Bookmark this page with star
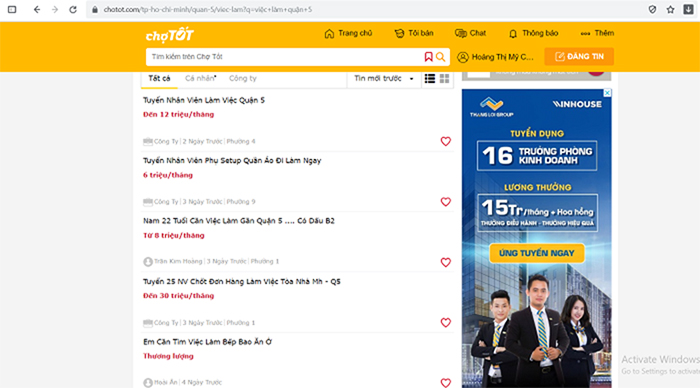This screenshot has height=388, width=700. pyautogui.click(x=671, y=9)
